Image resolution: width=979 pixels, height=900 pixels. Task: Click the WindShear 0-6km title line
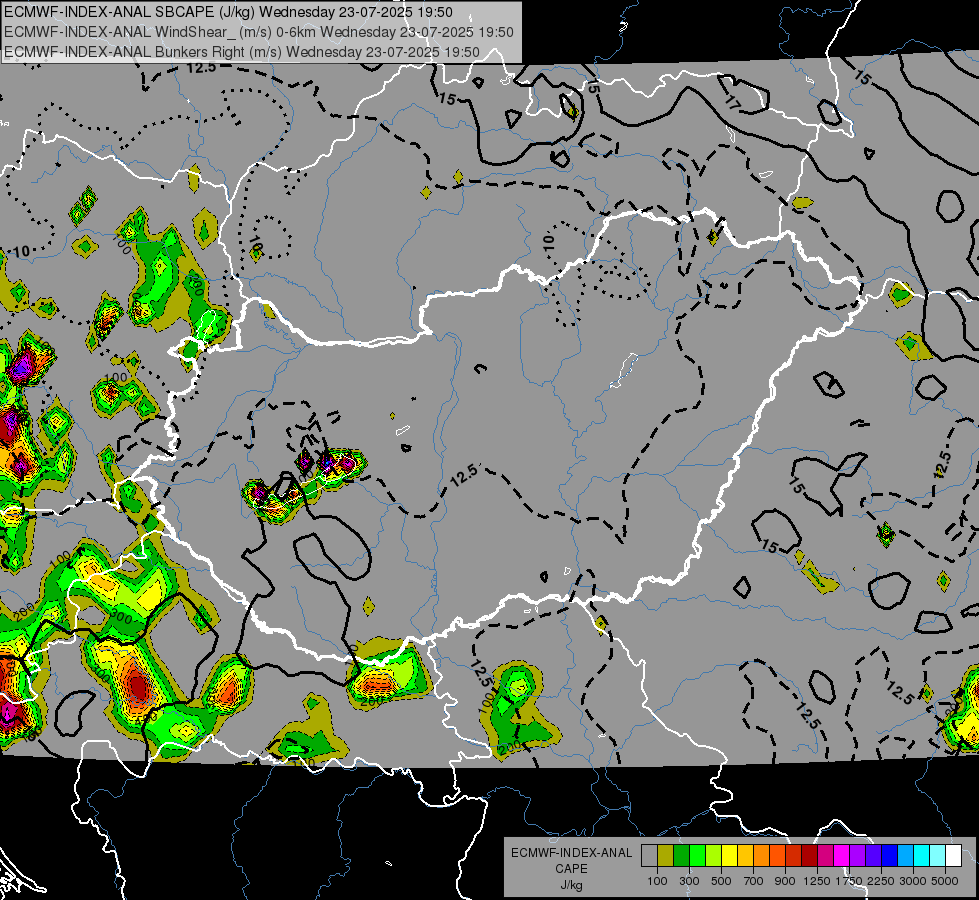point(259,32)
